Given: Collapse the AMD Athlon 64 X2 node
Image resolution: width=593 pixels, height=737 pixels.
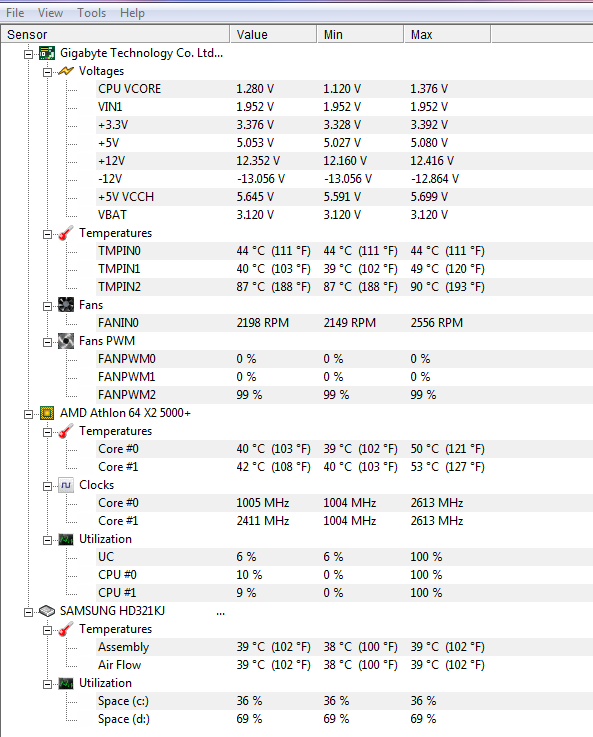Looking at the screenshot, I should [29, 414].
